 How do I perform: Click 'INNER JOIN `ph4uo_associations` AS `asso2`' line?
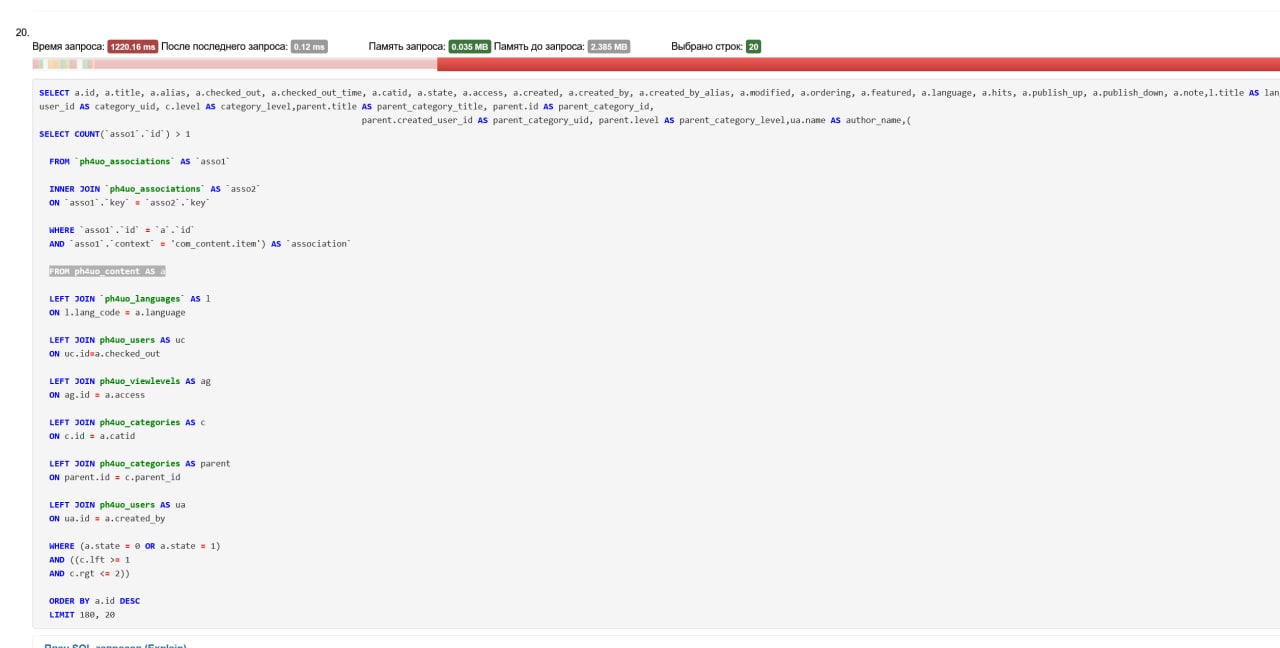point(155,189)
